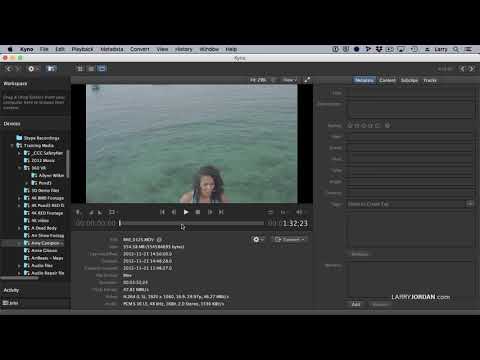The height and width of the screenshot is (360, 480).
Task: Click the forward navigation arrow in toolbar
Action: pos(18,69)
